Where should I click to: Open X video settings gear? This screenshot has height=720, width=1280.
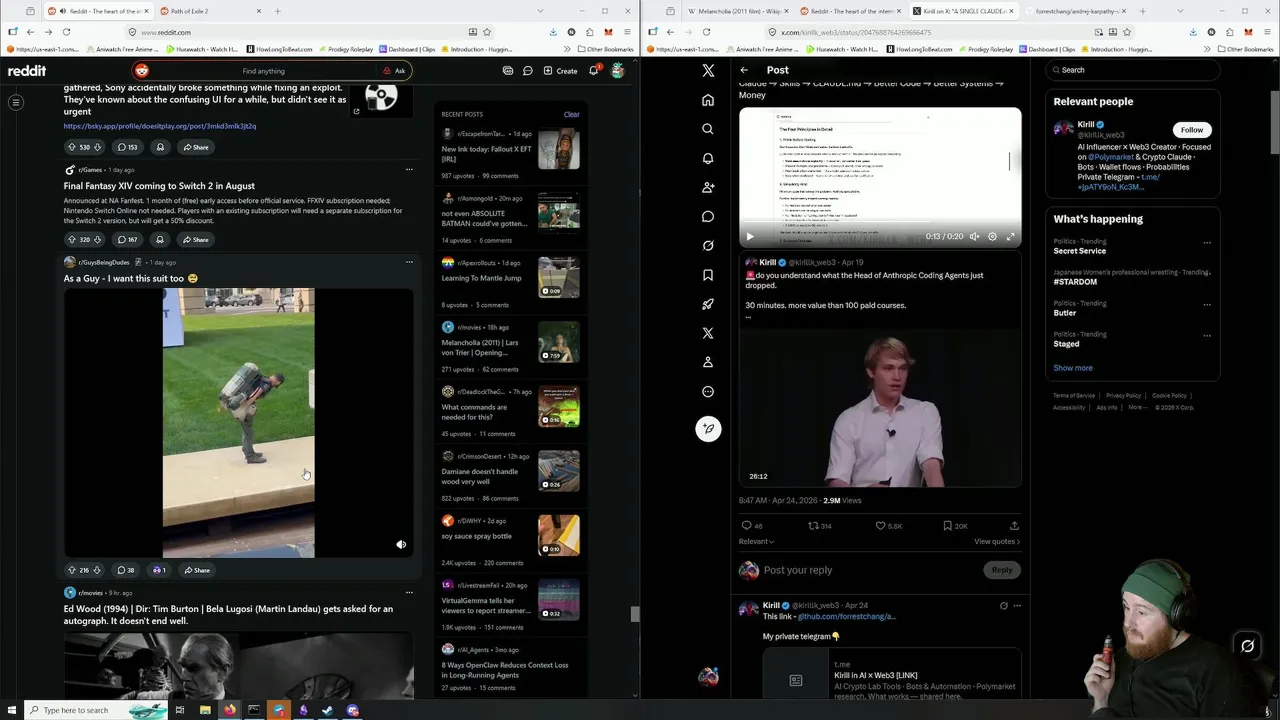(992, 237)
